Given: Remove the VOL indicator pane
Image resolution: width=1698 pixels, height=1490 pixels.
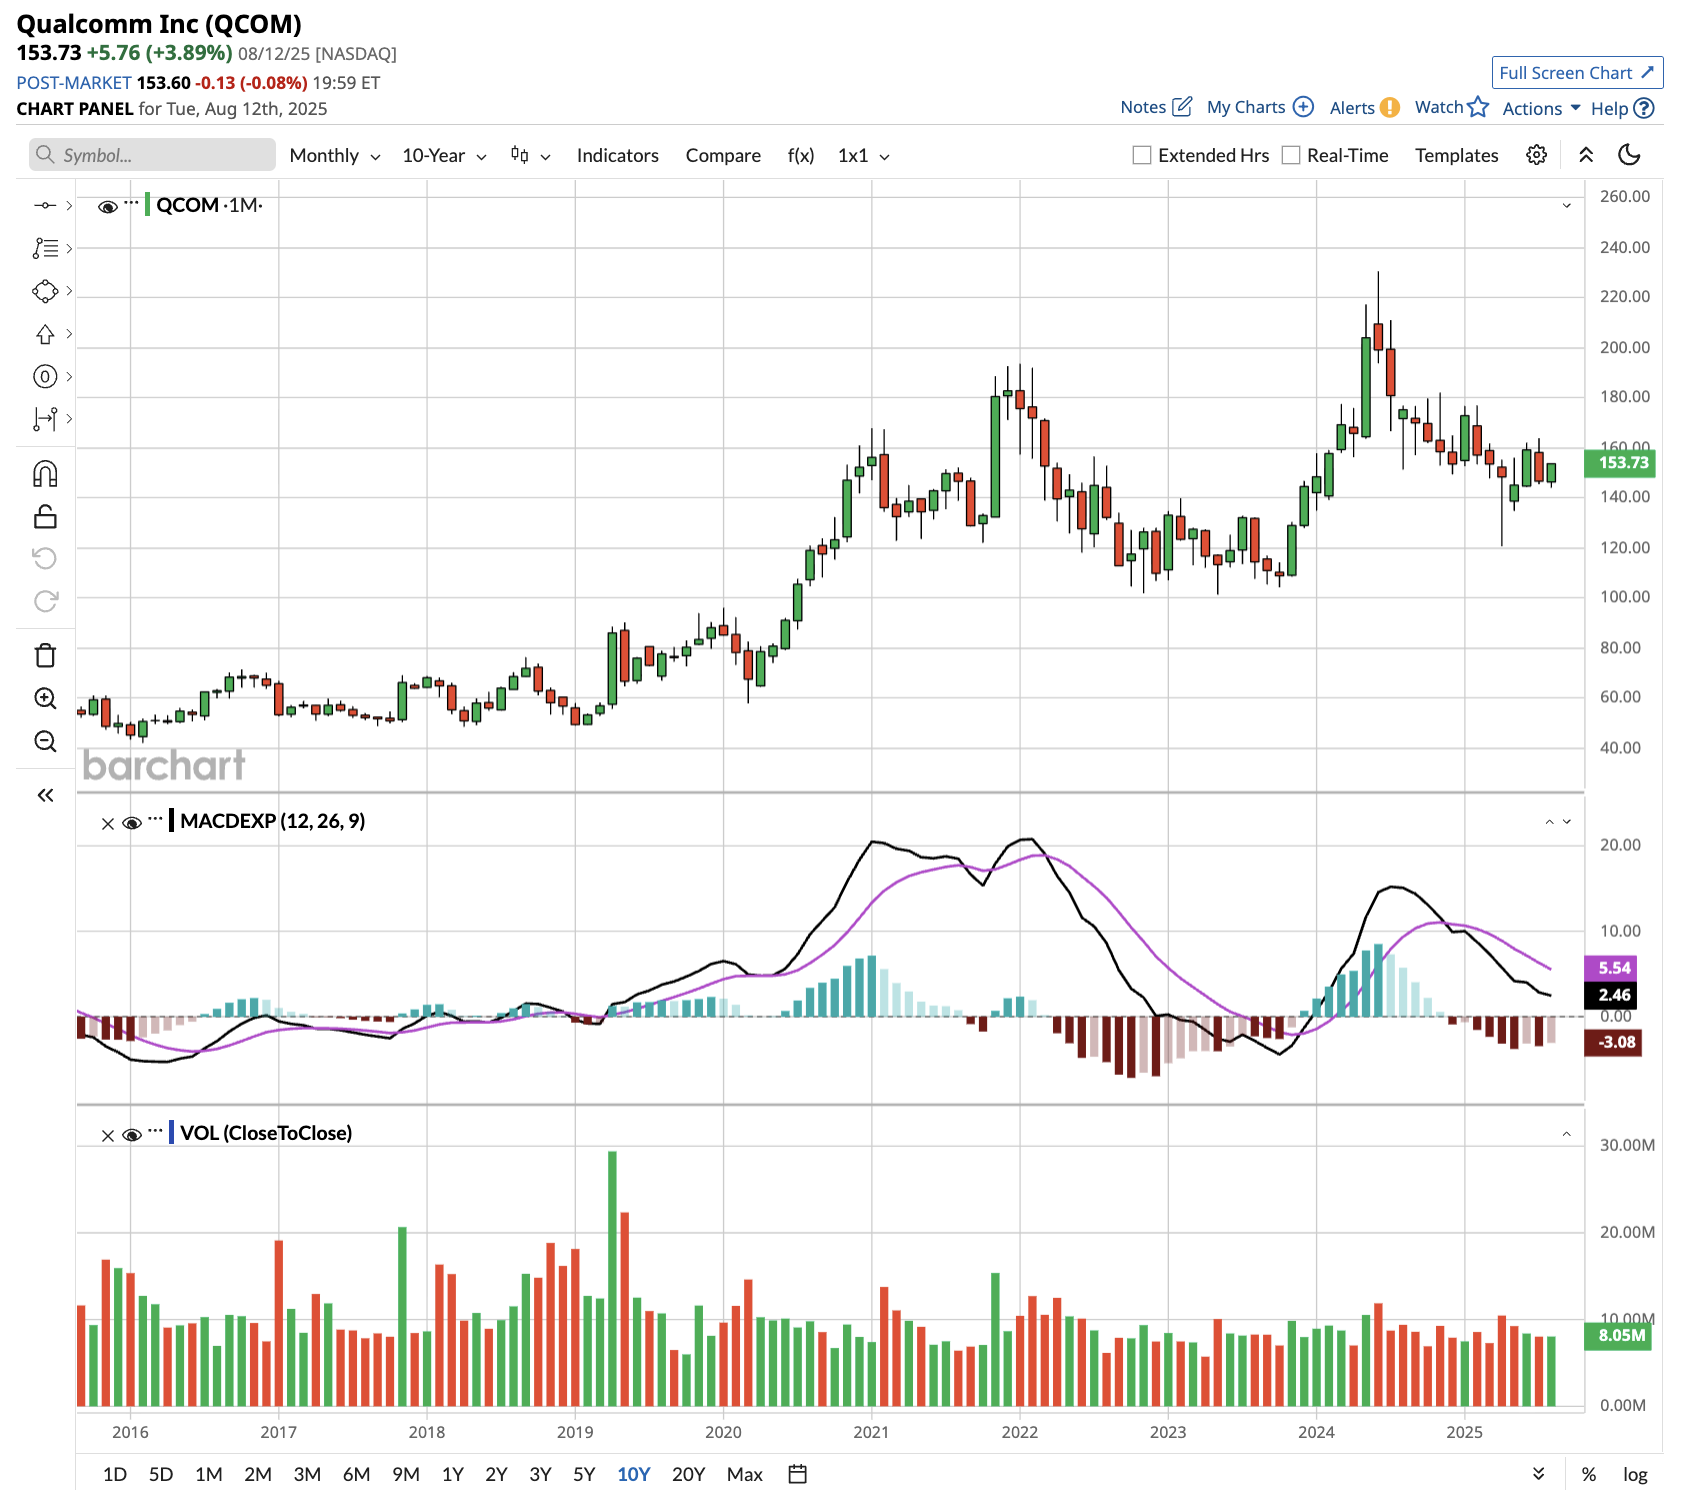Looking at the screenshot, I should [x=108, y=1136].
